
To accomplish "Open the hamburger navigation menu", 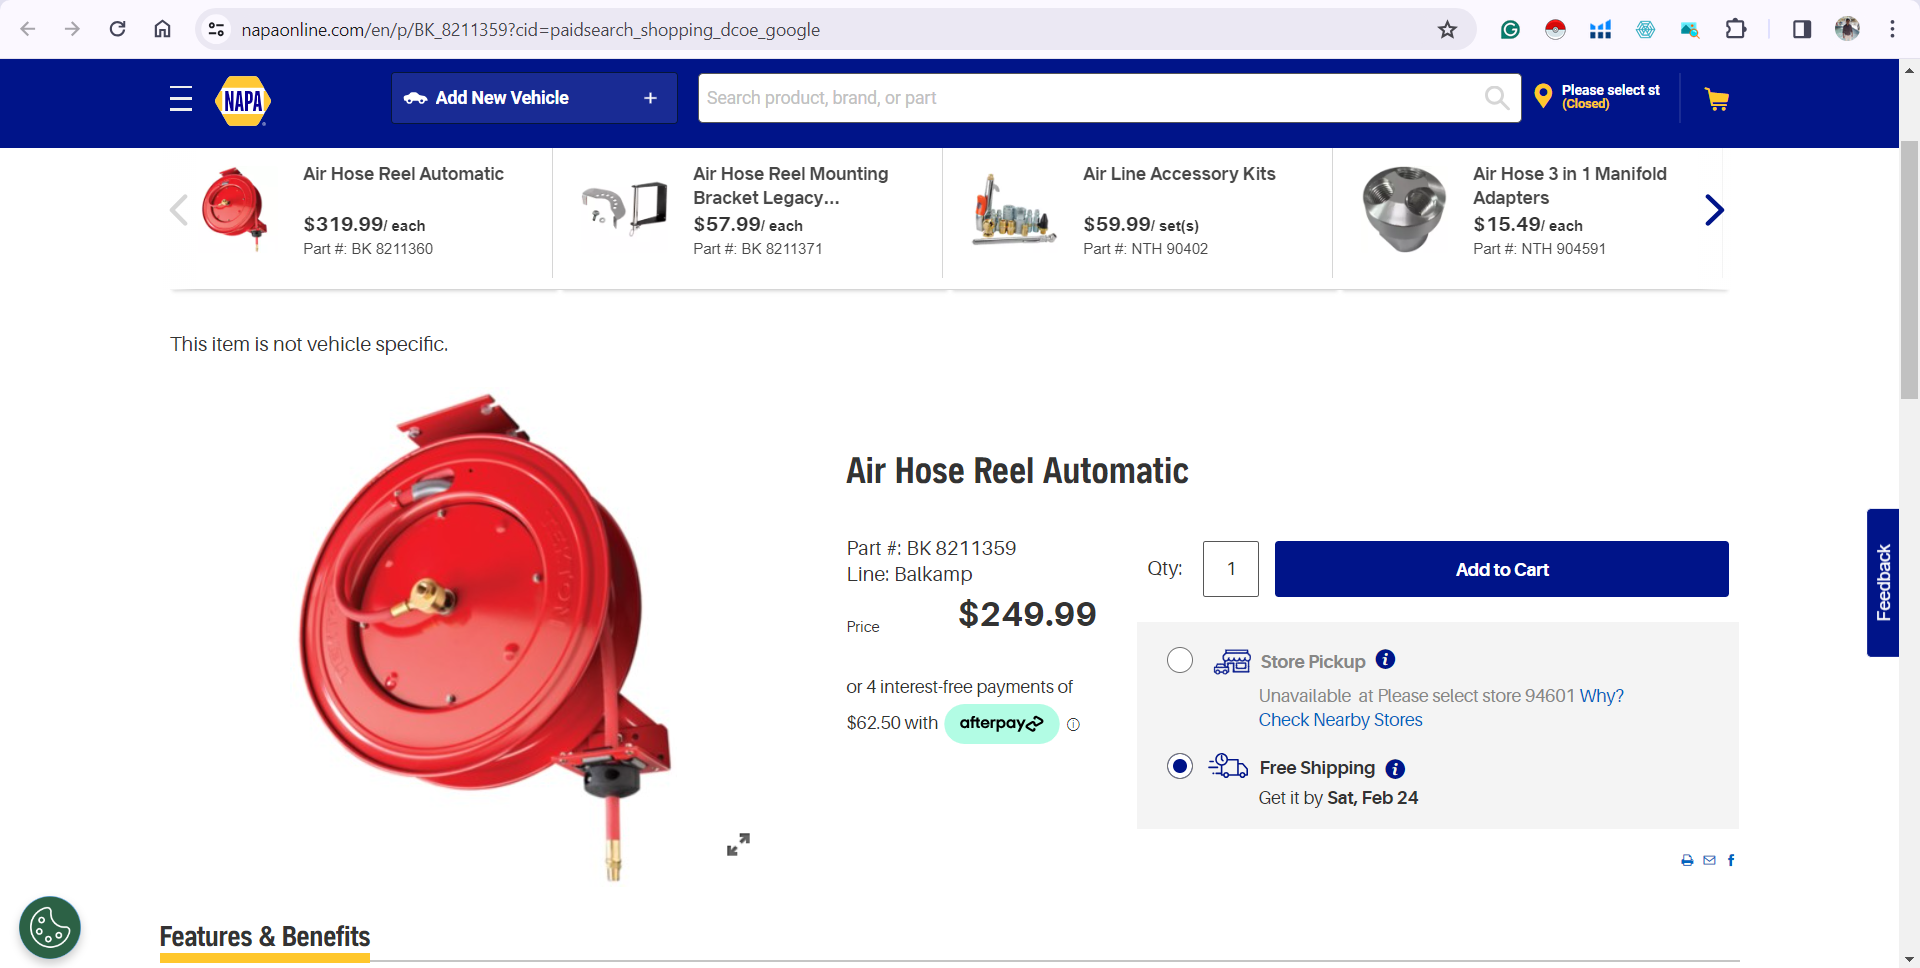I will point(181,98).
